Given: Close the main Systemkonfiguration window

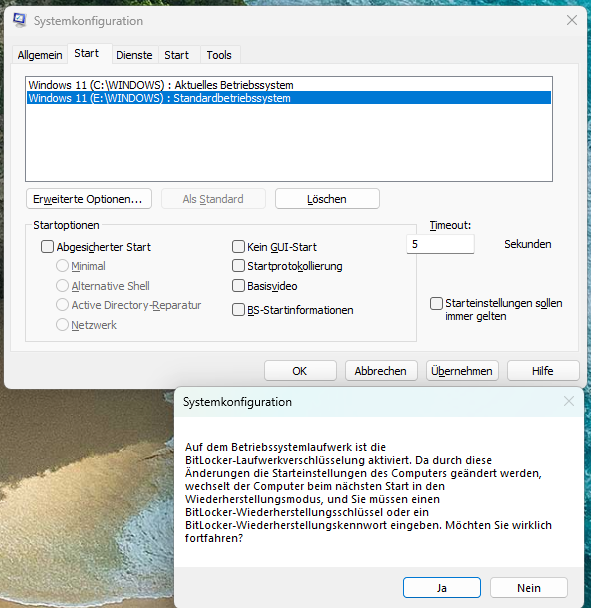Looking at the screenshot, I should click(572, 20).
